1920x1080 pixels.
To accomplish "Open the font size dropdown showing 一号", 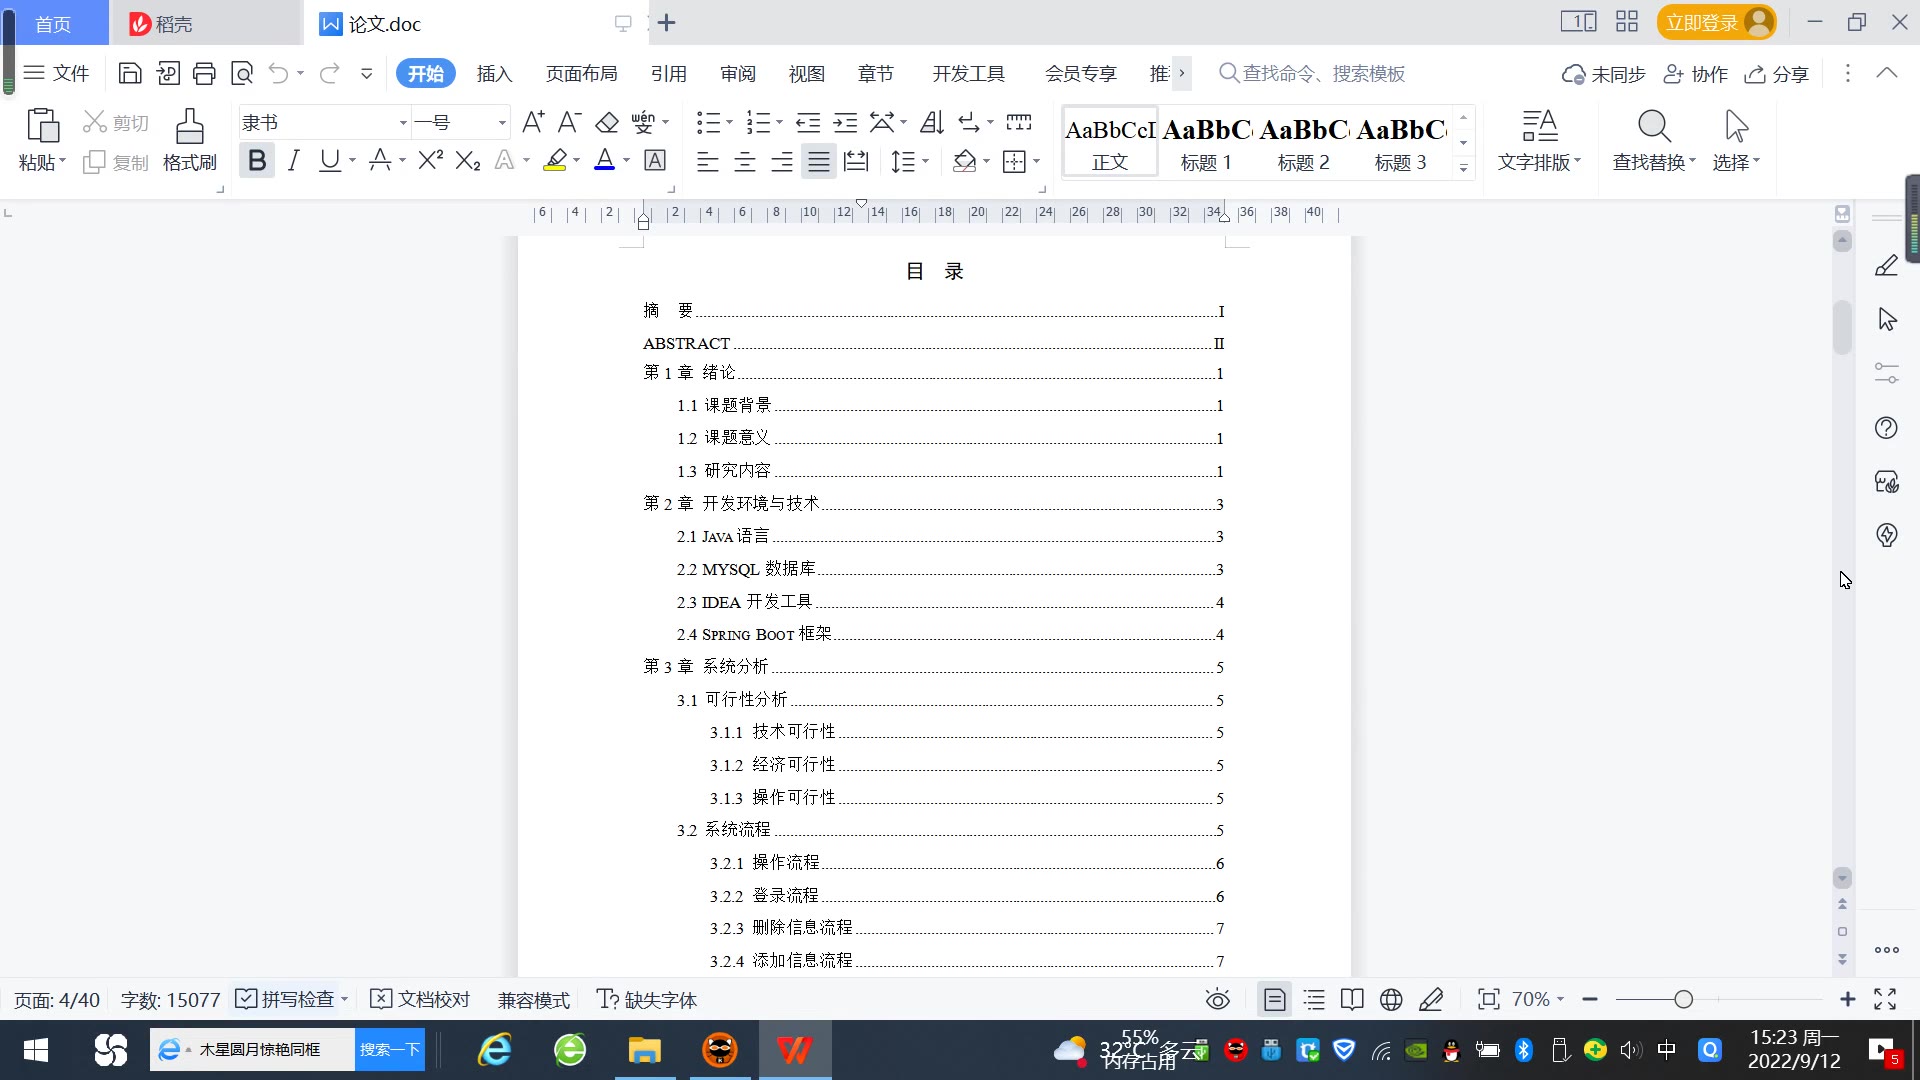I will (x=502, y=123).
